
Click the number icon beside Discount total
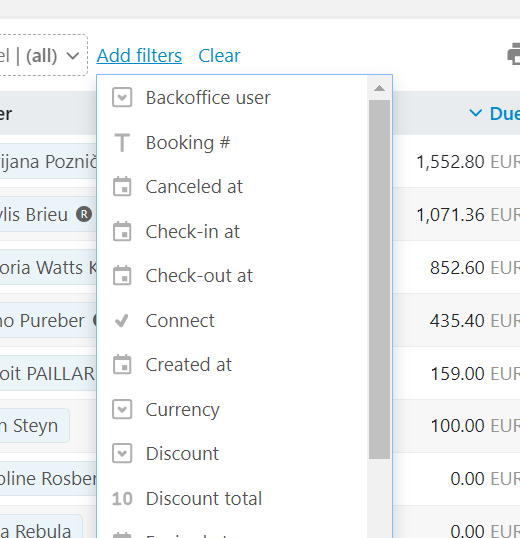pos(122,499)
